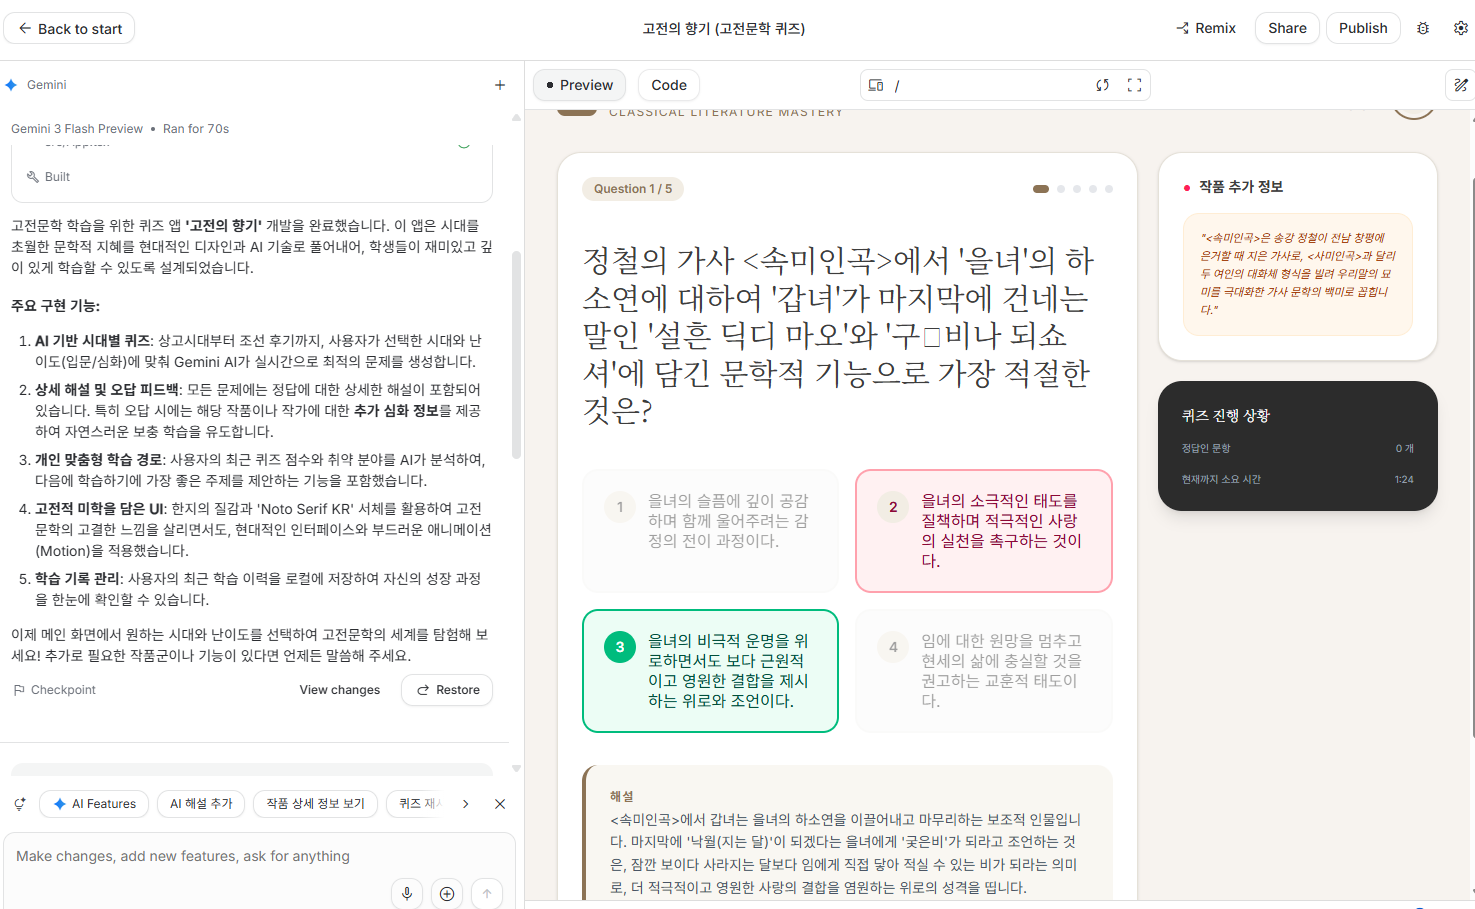This screenshot has height=909, width=1475.
Task: Choose answer option 1 about 슬픔에 공감
Action: coord(710,531)
